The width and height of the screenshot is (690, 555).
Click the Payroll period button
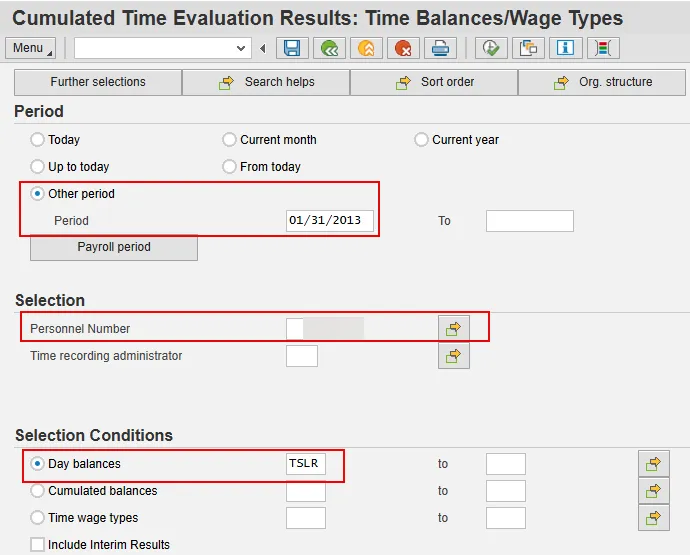[x=114, y=247]
